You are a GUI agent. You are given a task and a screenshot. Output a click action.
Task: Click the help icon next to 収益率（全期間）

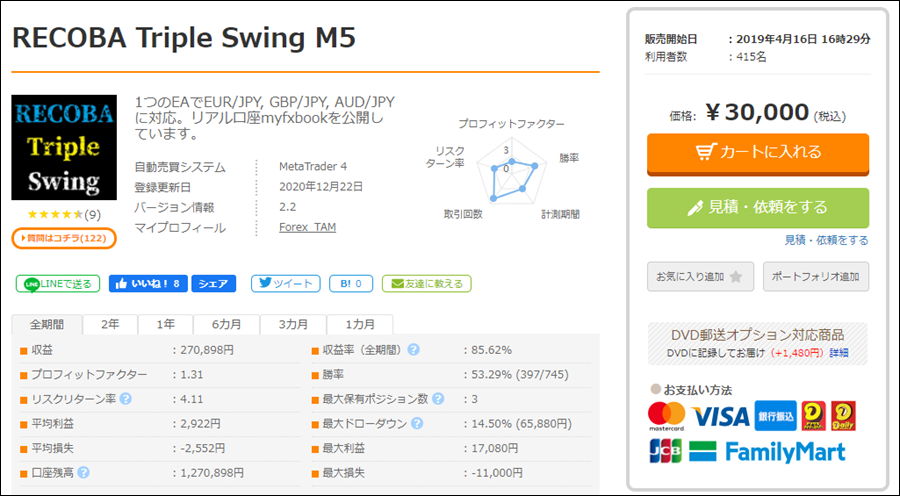coord(413,350)
